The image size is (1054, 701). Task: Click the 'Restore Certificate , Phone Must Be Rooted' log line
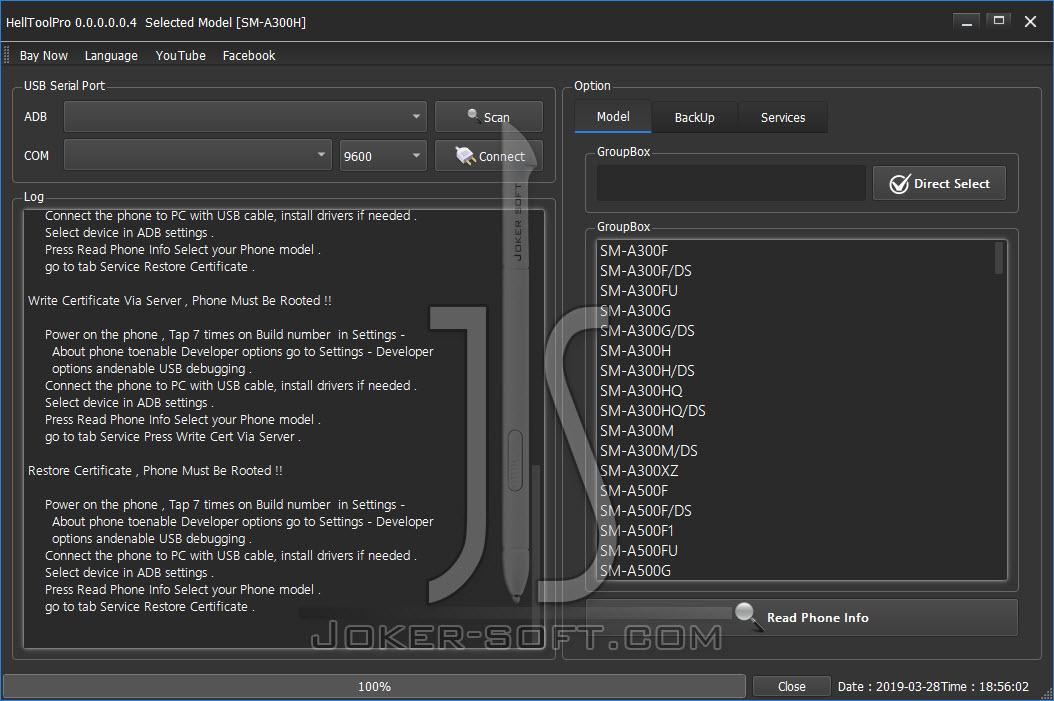(x=155, y=470)
